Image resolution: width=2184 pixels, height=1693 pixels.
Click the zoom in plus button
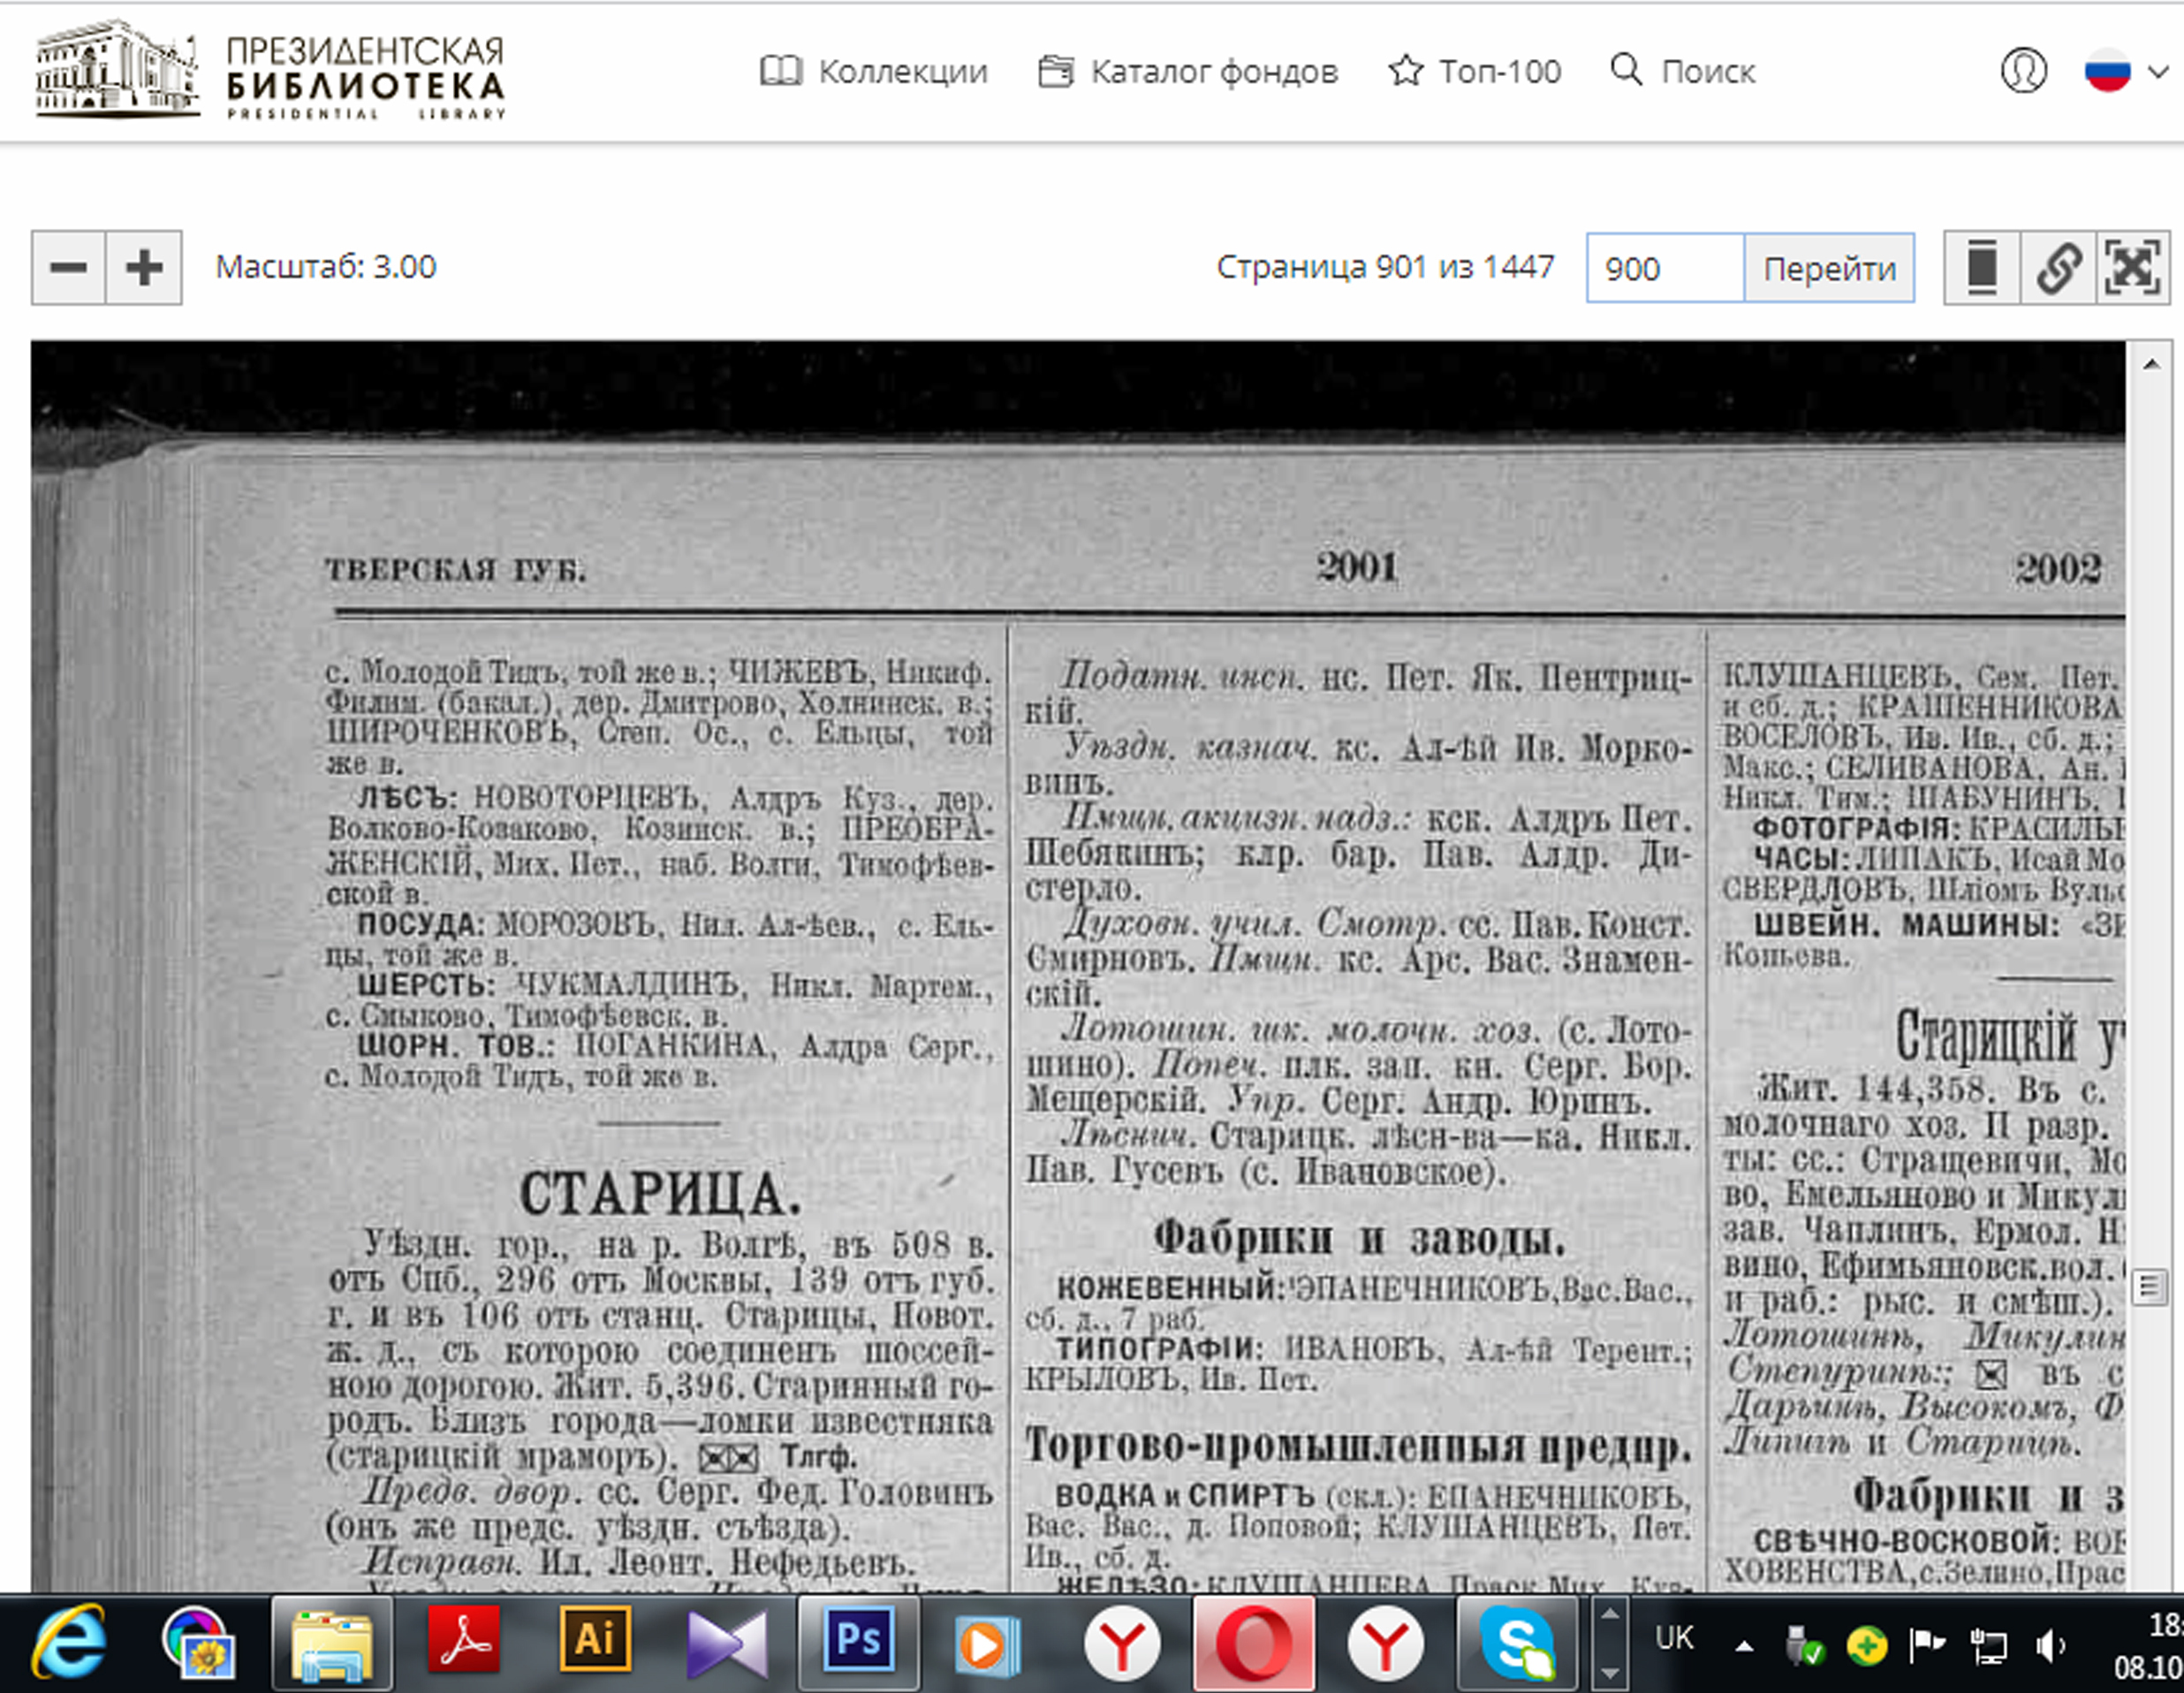(x=144, y=268)
